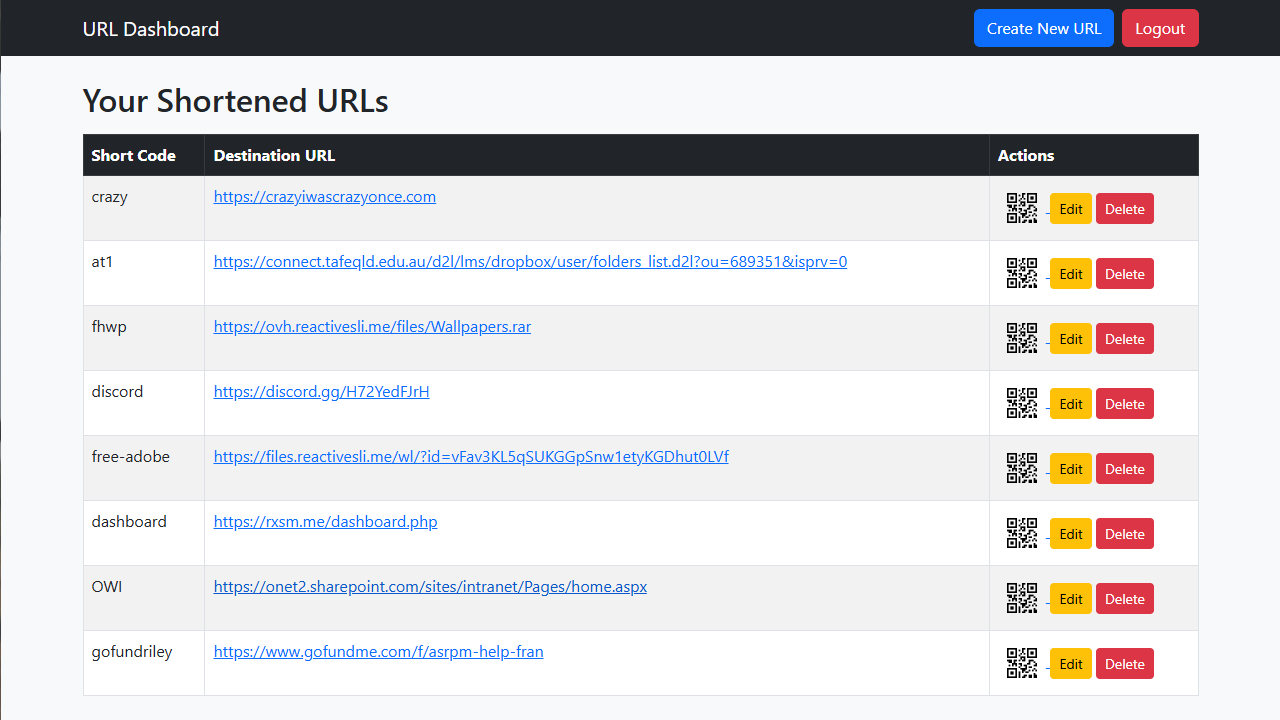Select the 'free-adobe' short code cell
1280x720 pixels.
(x=144, y=469)
